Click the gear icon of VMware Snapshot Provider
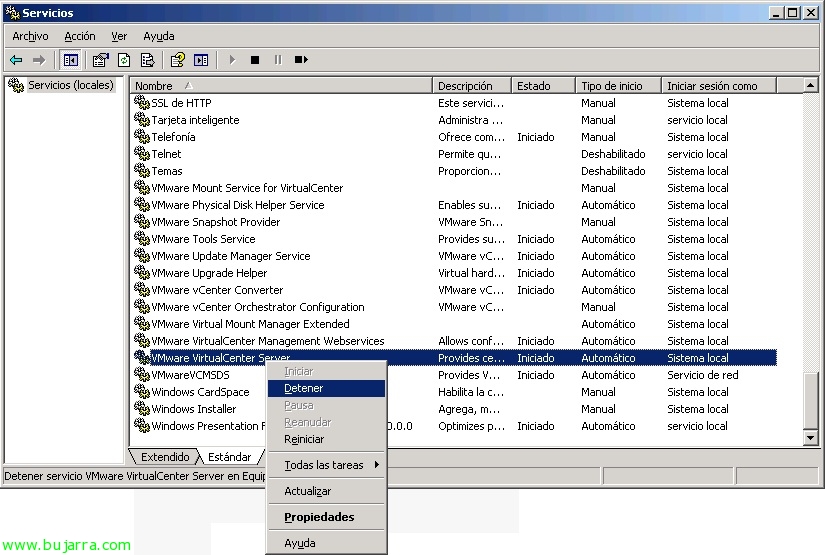 click(x=142, y=221)
